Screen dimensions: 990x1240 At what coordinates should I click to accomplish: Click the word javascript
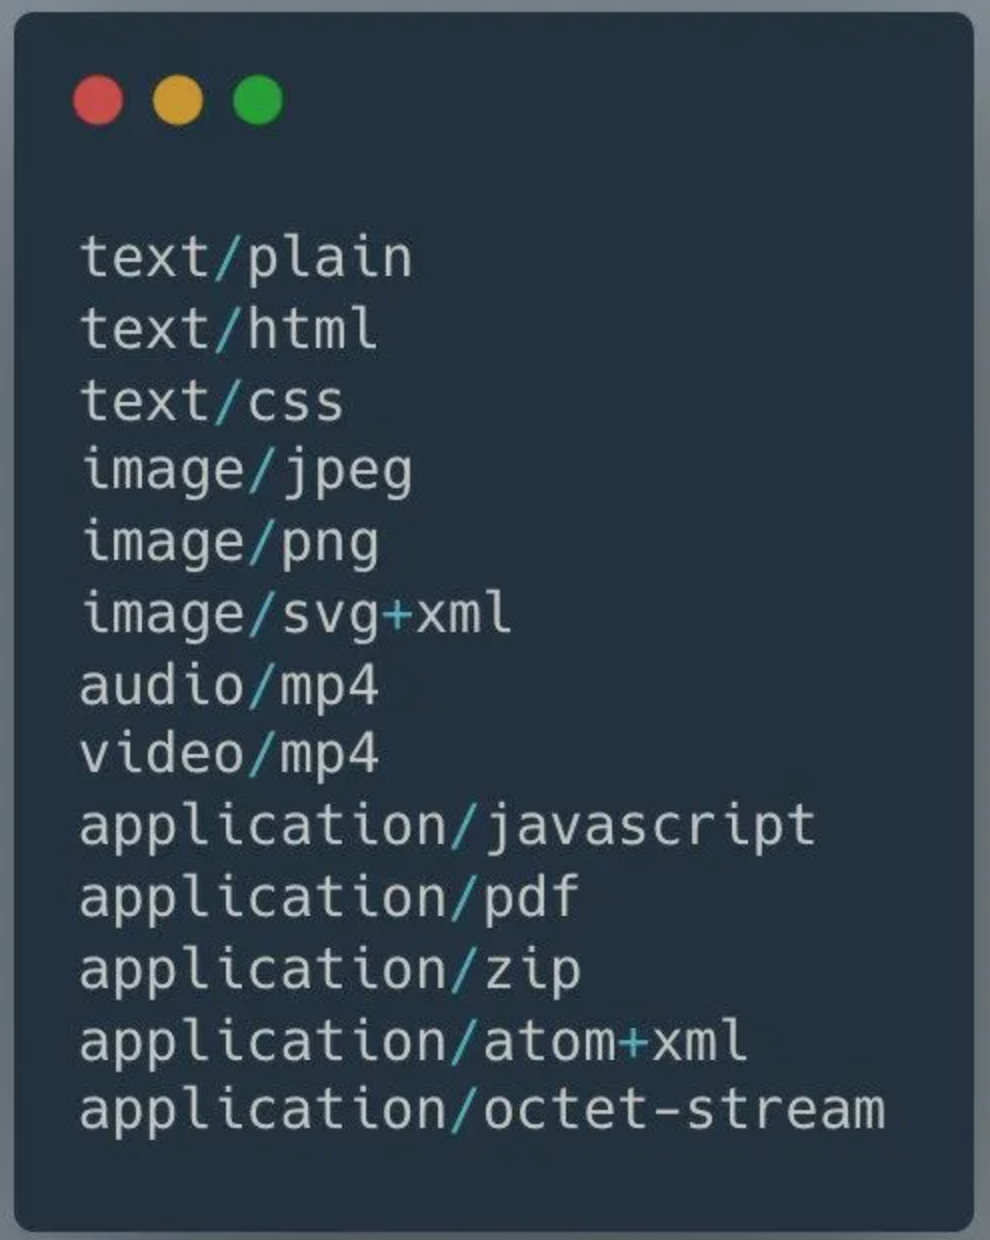[x=649, y=827]
